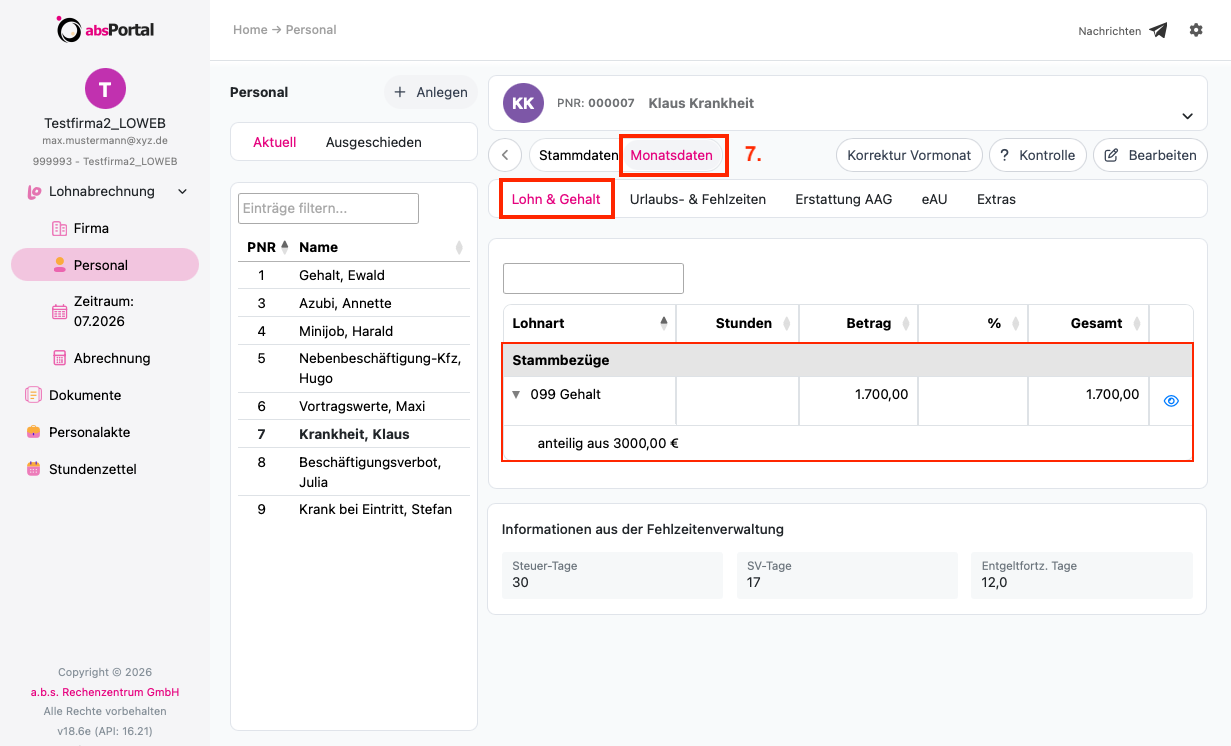Open the settings gear icon

1196,30
